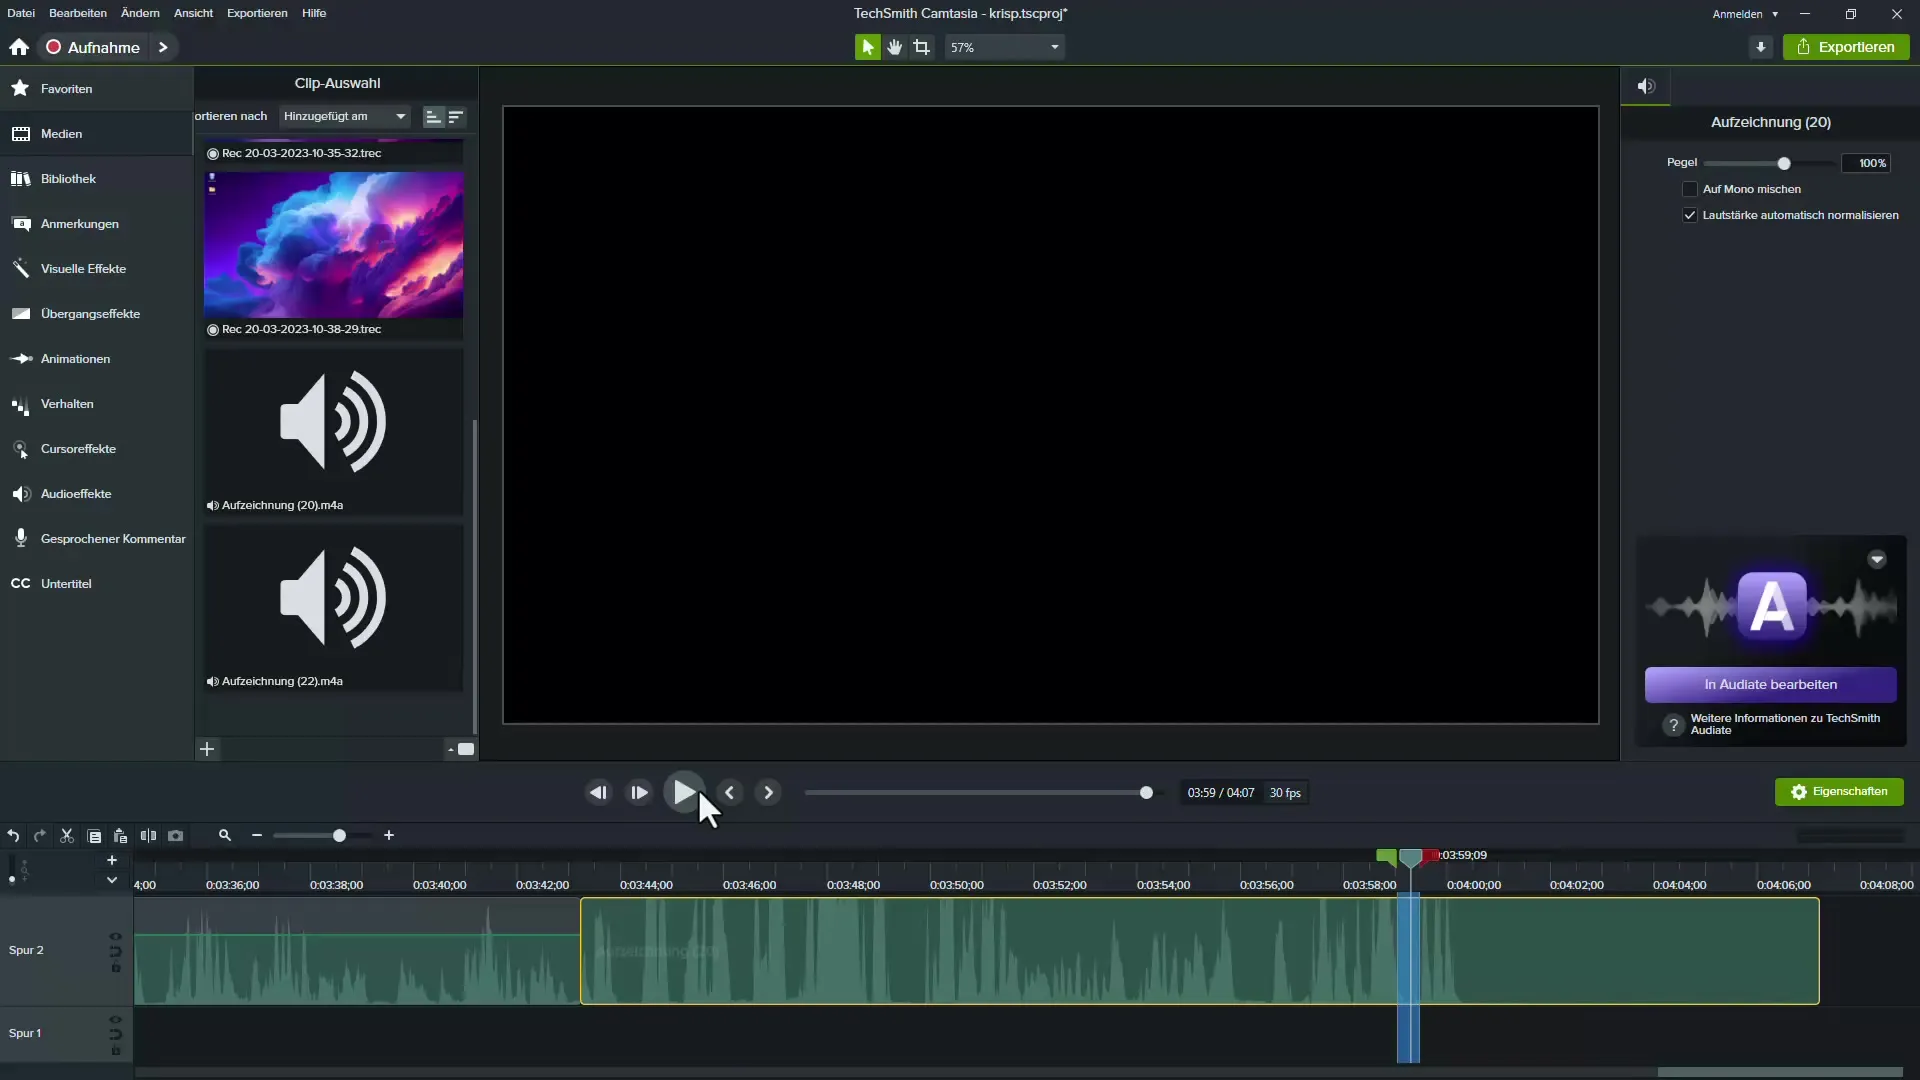Cut selection with the scissors icon
Image resolution: width=1920 pixels, height=1080 pixels.
click(67, 836)
